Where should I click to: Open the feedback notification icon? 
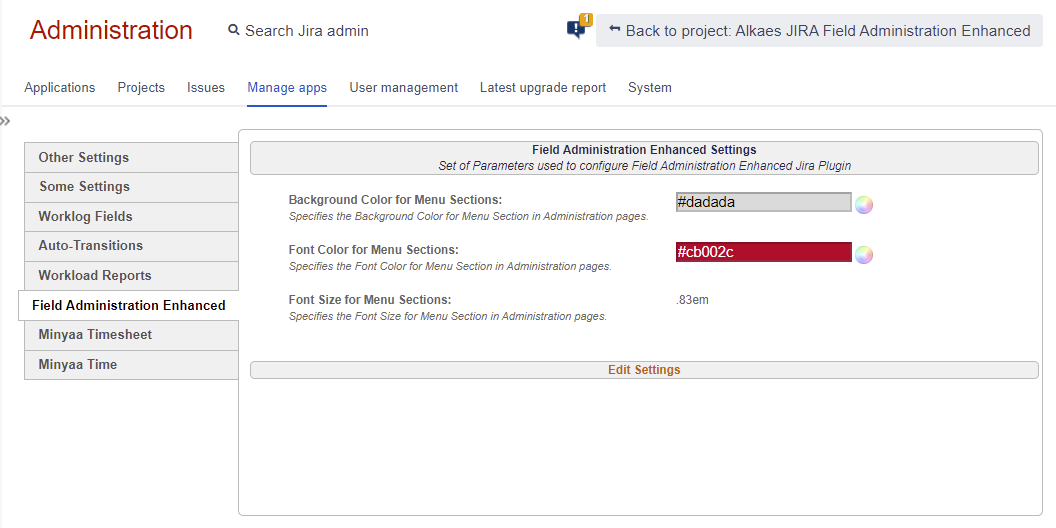(x=579, y=28)
